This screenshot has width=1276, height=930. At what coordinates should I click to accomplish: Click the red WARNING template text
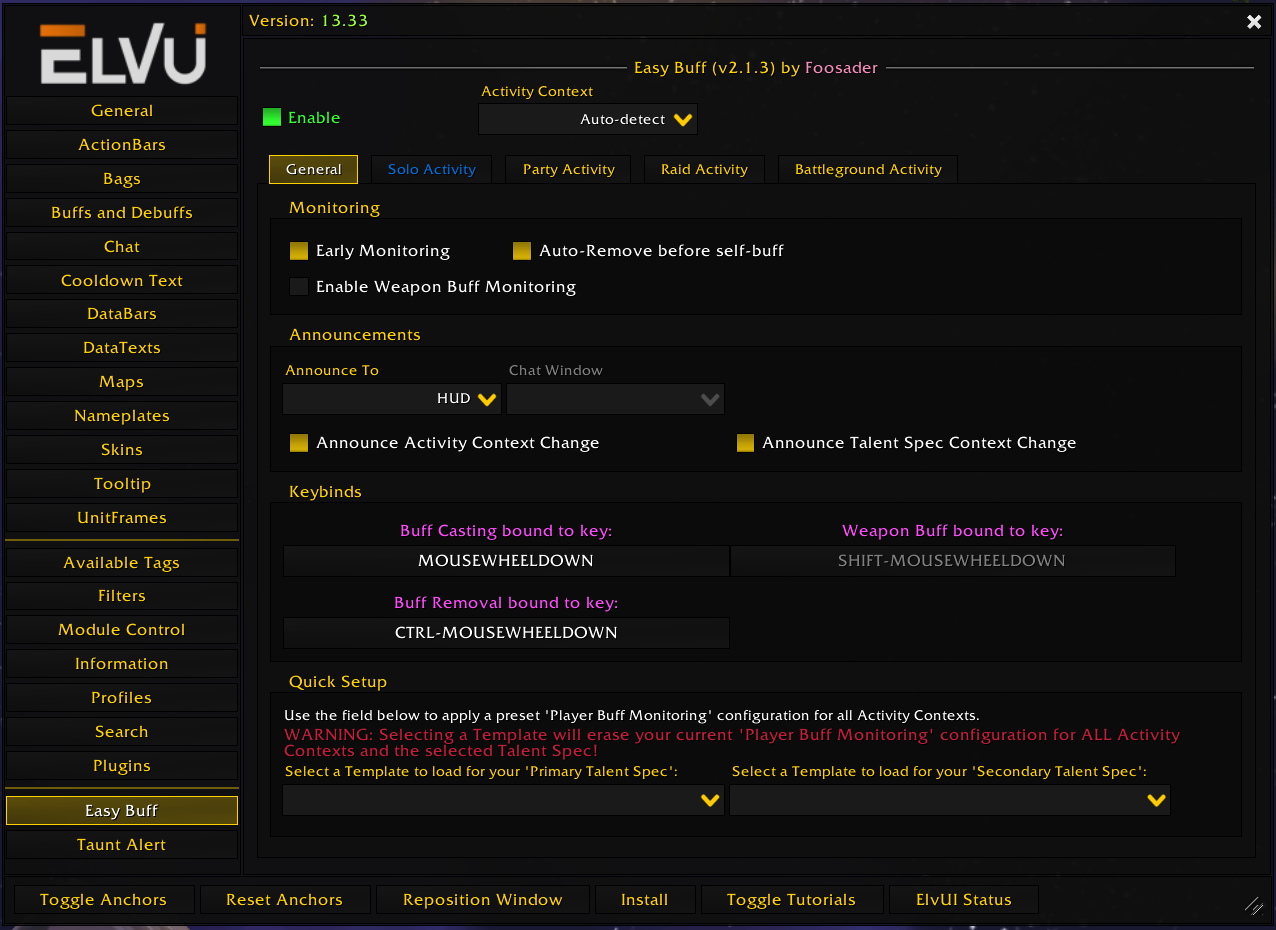click(732, 743)
